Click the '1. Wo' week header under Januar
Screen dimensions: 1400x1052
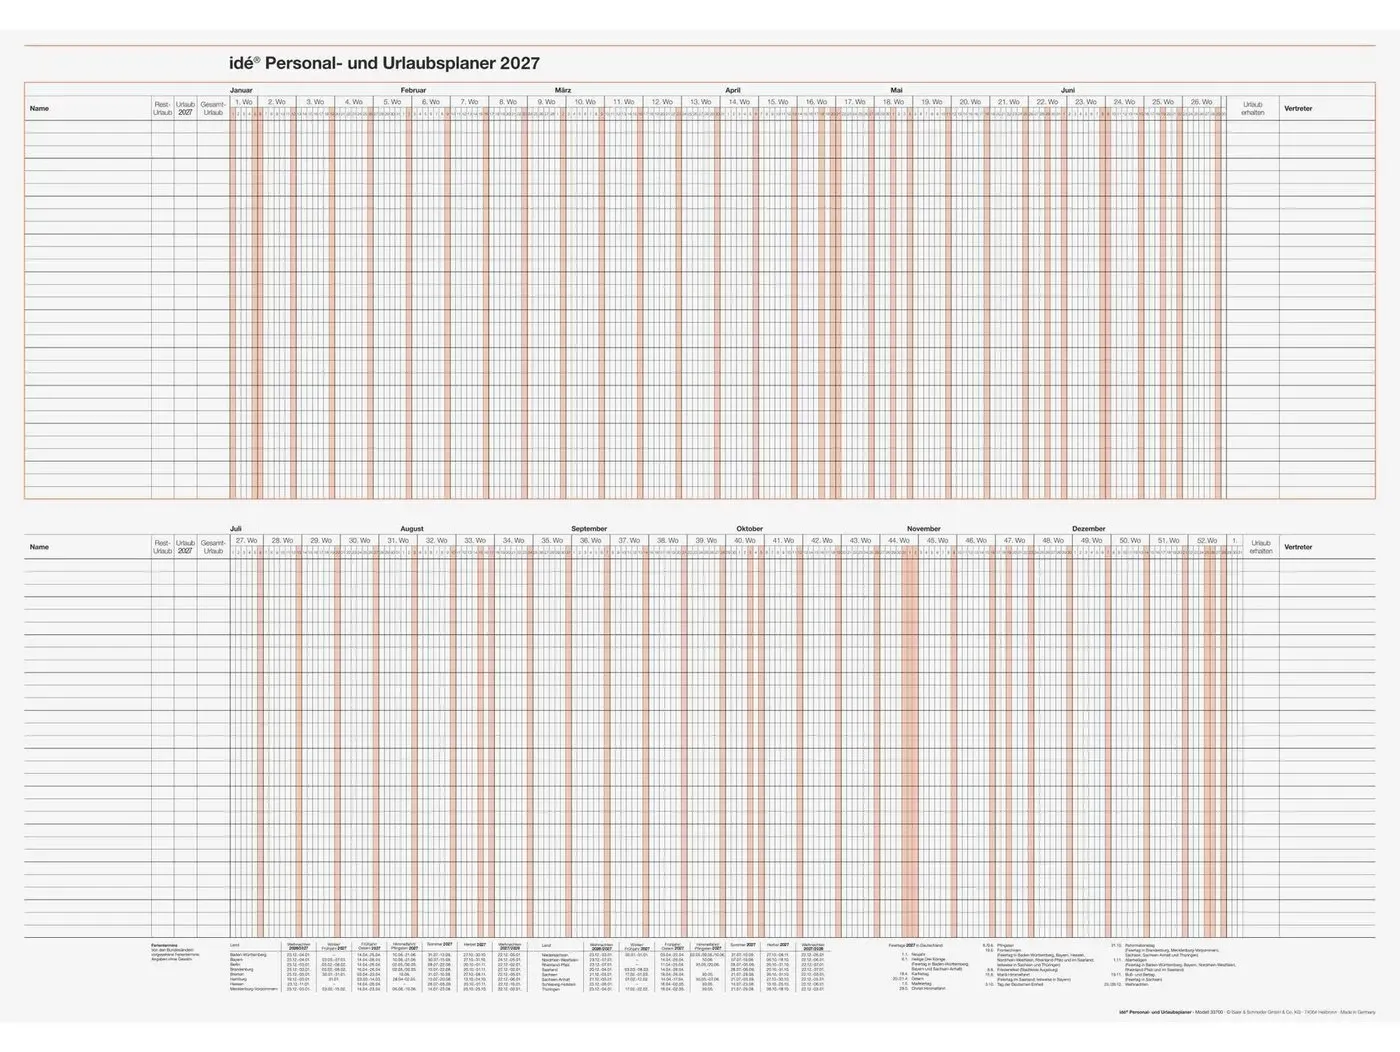pos(245,101)
